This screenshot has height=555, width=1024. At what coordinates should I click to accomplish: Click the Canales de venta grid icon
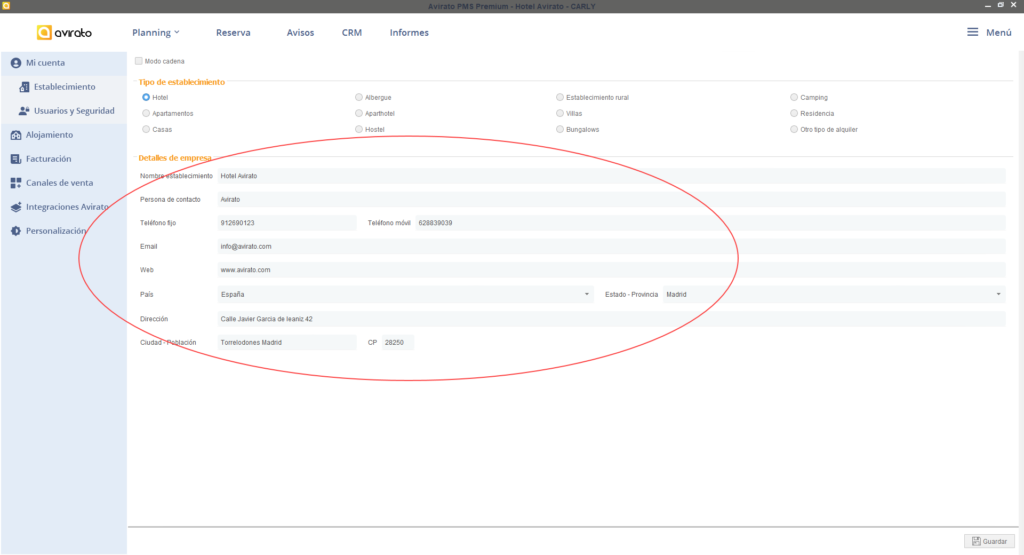click(16, 183)
